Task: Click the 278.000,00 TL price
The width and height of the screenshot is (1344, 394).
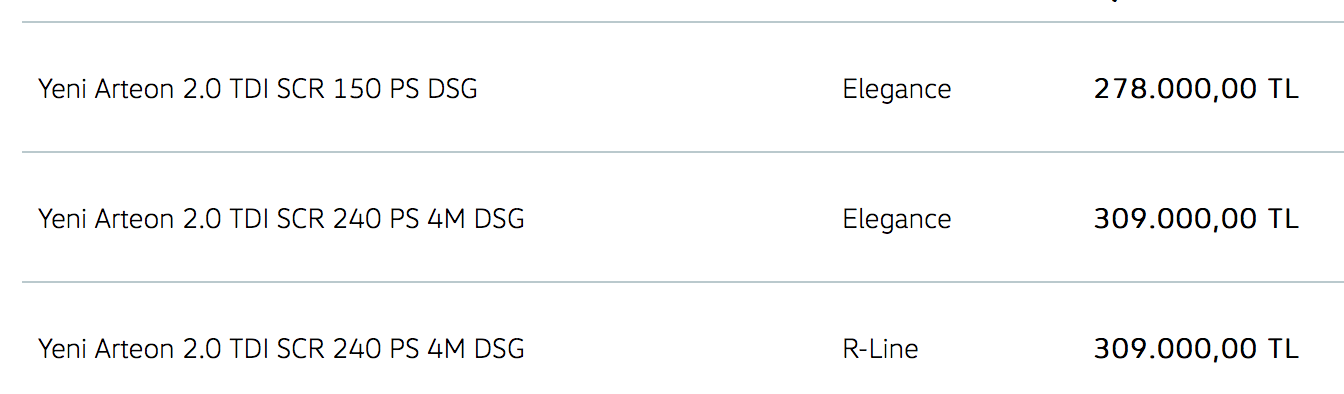Action: (x=1196, y=89)
